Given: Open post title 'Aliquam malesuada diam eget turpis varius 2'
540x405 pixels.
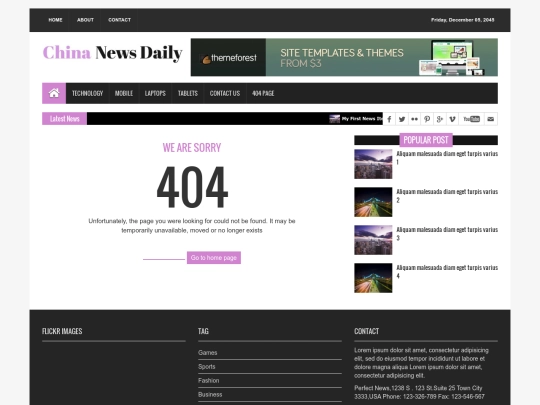Looking at the screenshot, I should [447, 196].
